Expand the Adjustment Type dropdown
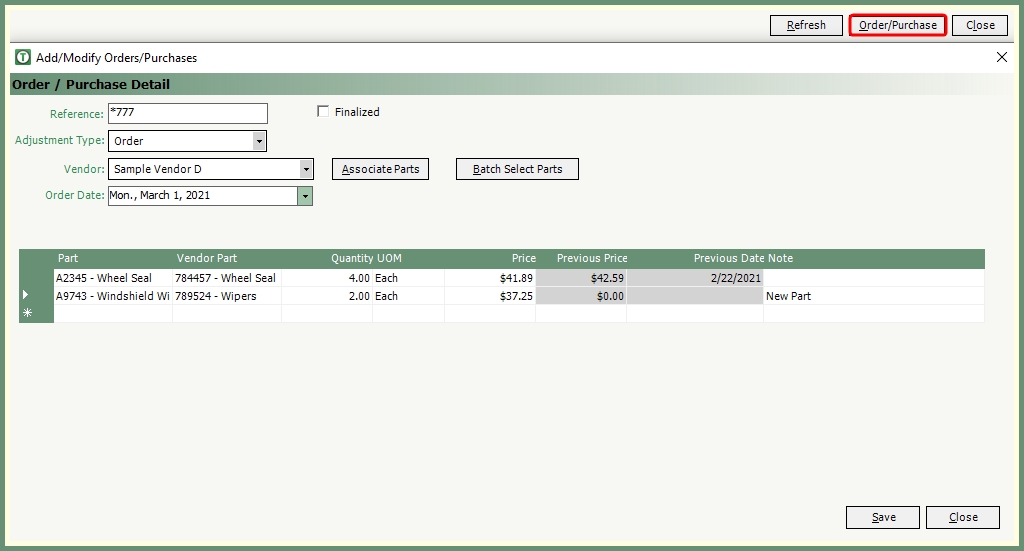 coord(259,141)
